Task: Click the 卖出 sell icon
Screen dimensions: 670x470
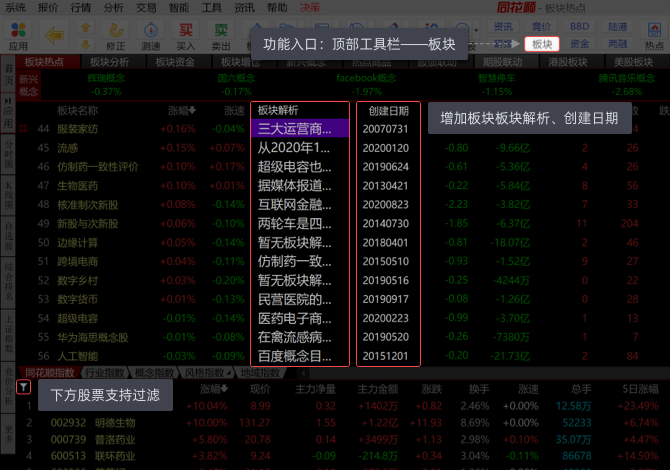Action: click(x=221, y=36)
